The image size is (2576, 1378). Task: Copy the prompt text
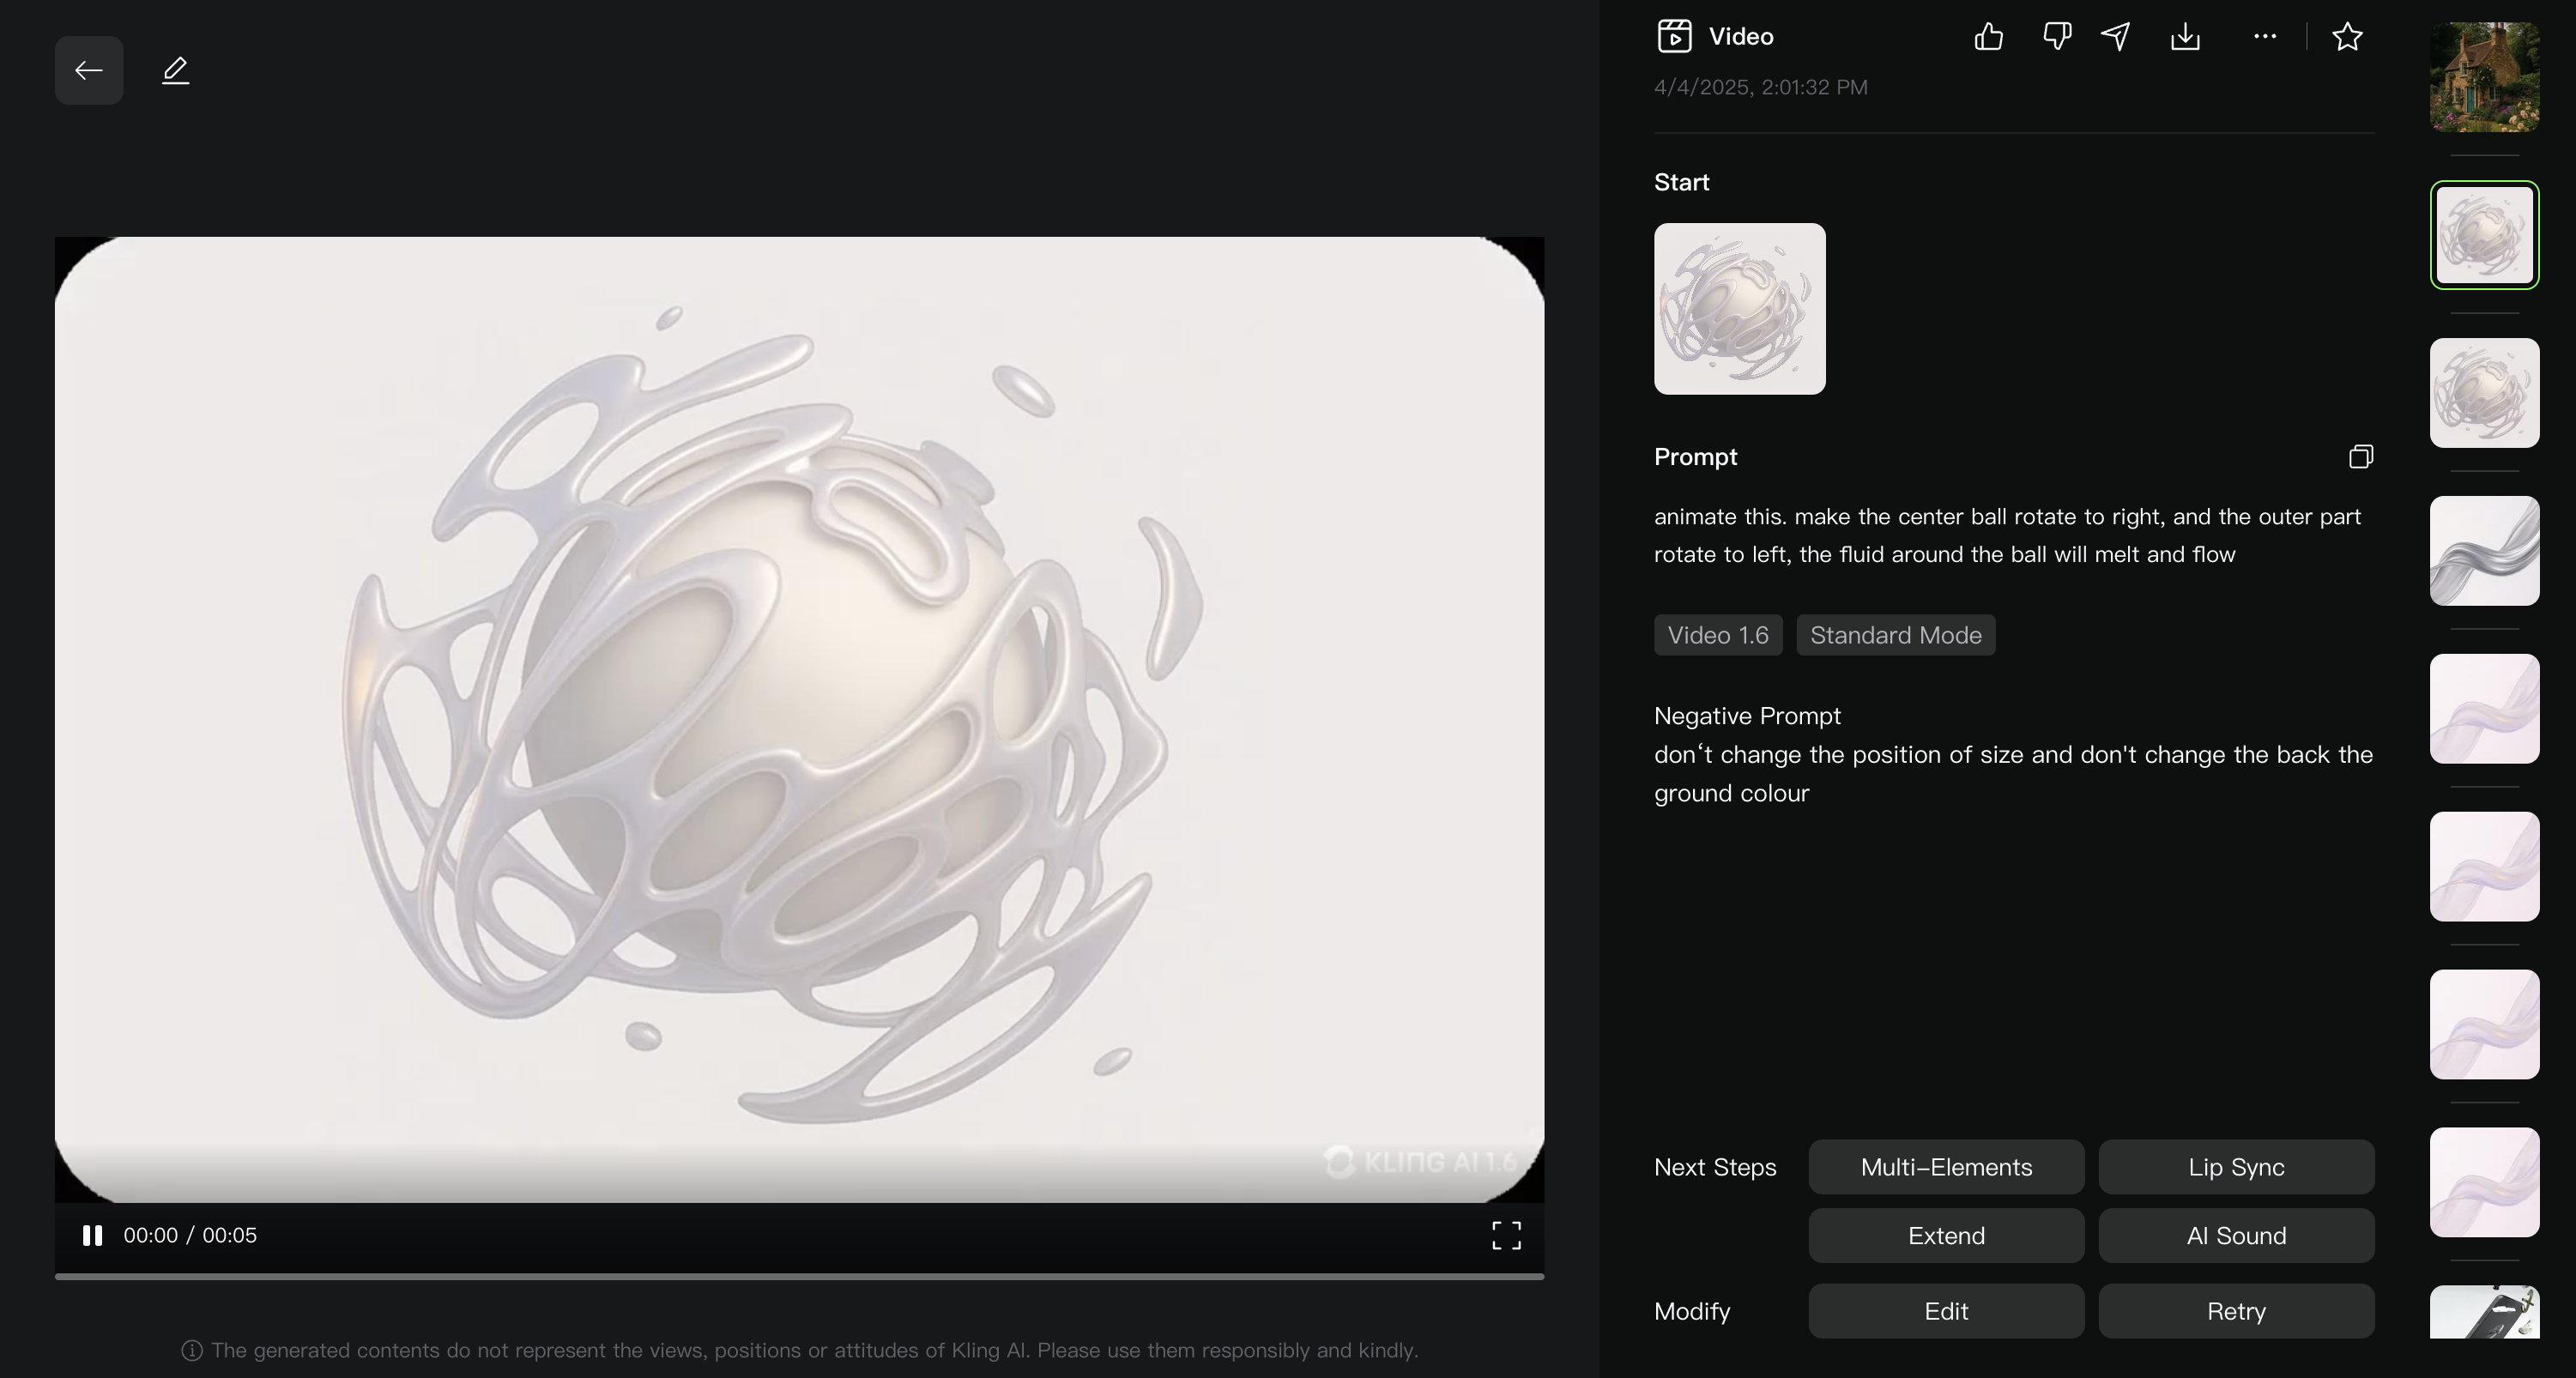click(x=2360, y=457)
